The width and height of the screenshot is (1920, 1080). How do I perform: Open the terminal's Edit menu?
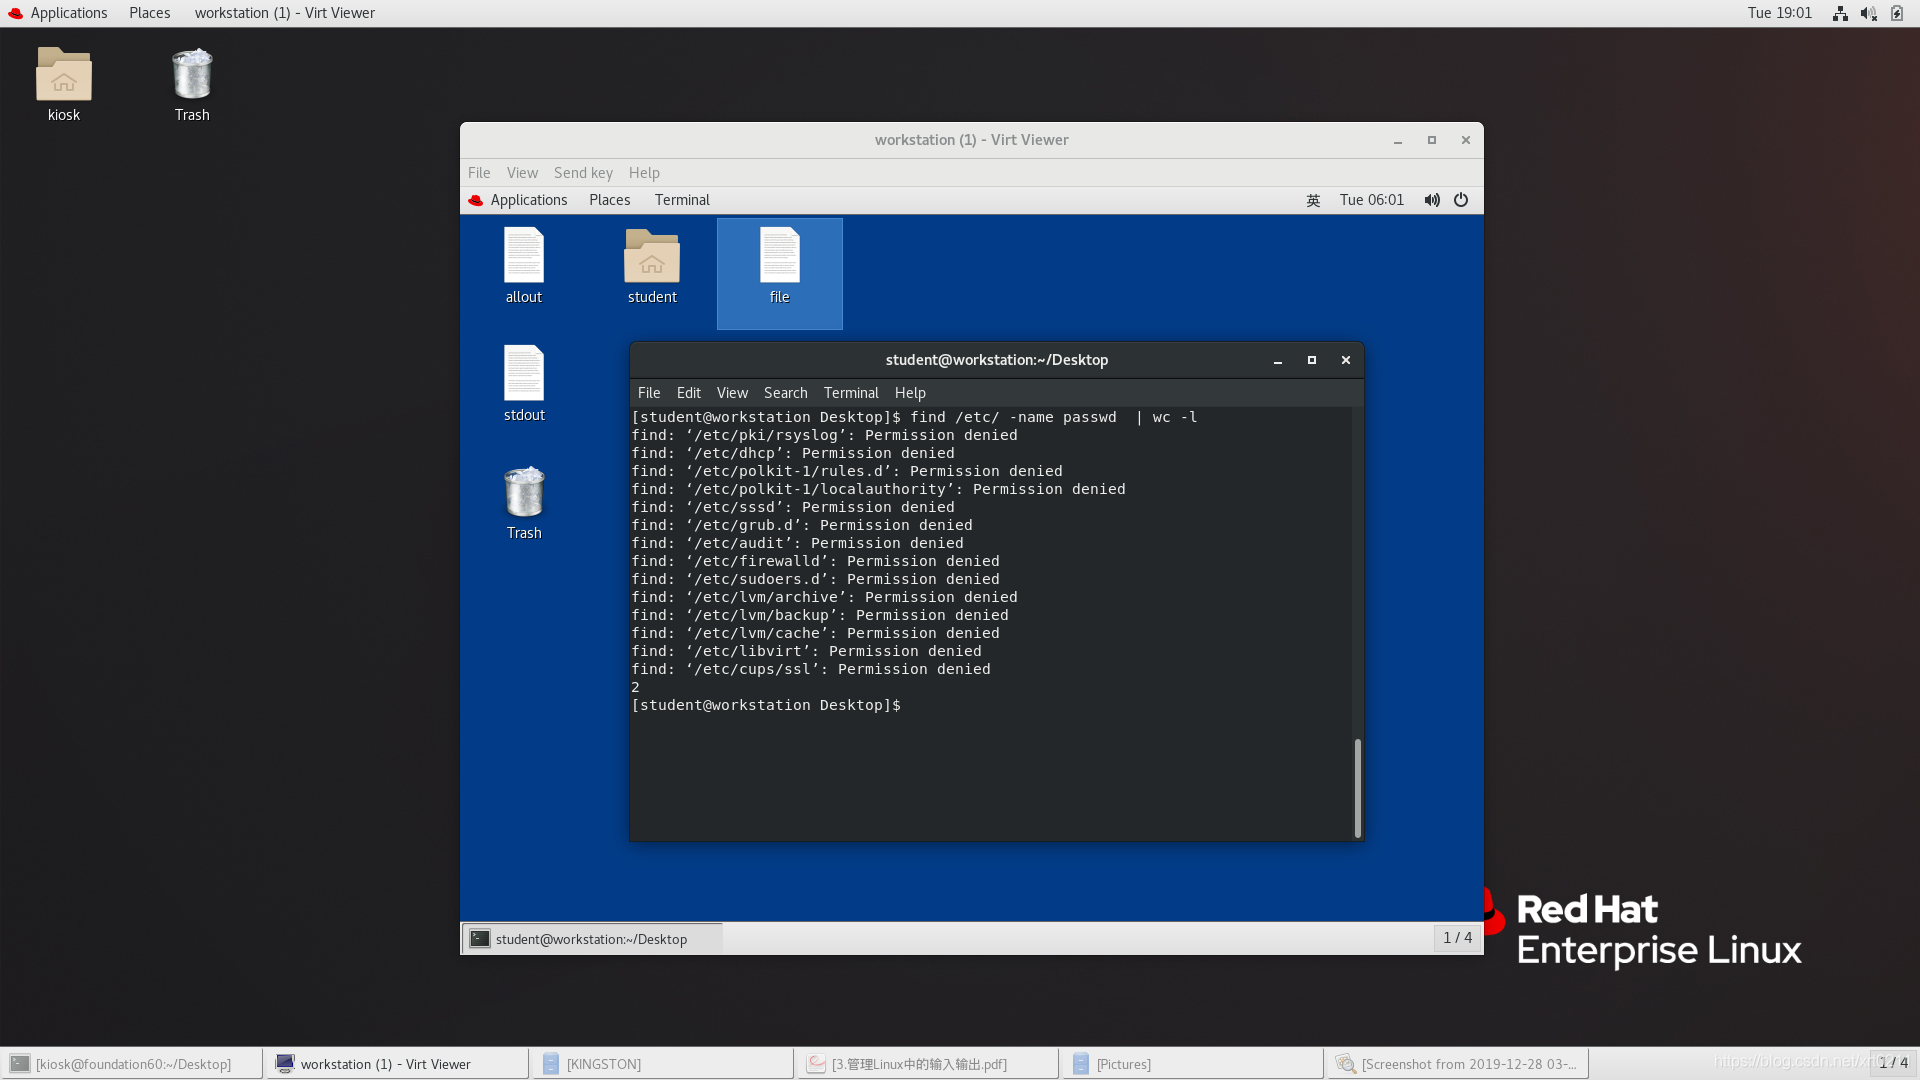tap(688, 393)
